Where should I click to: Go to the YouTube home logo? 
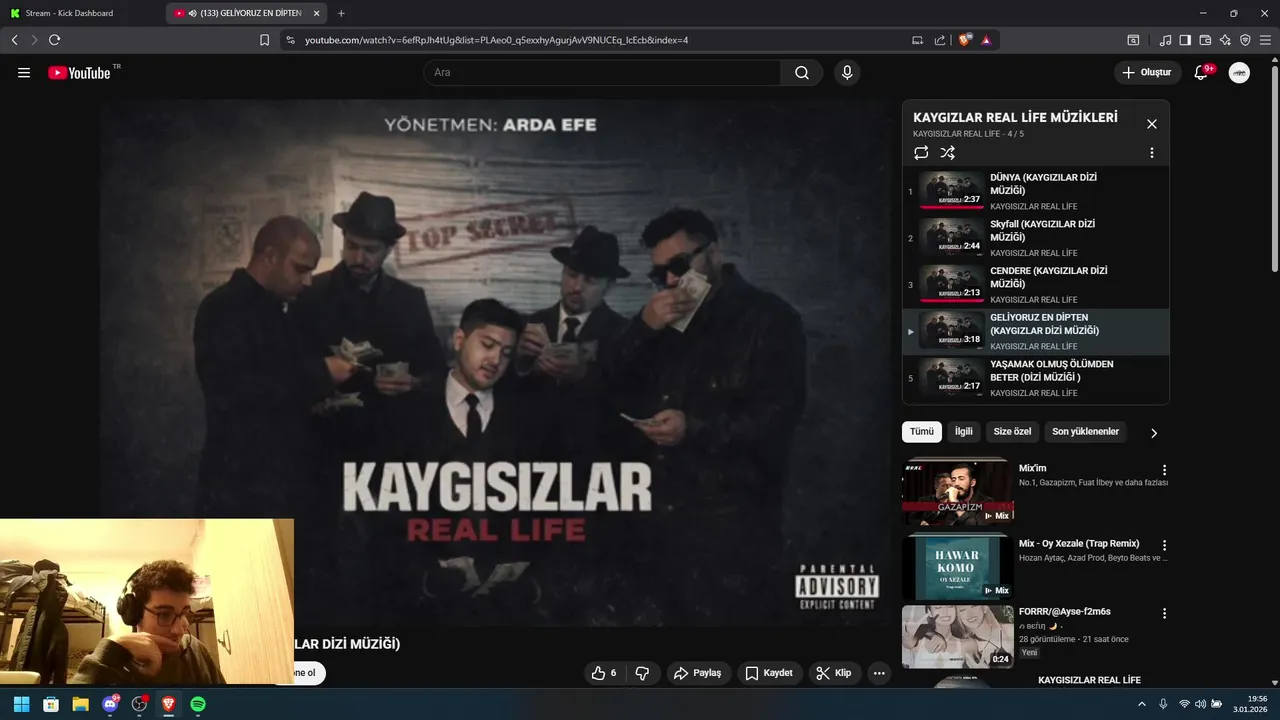(x=79, y=72)
